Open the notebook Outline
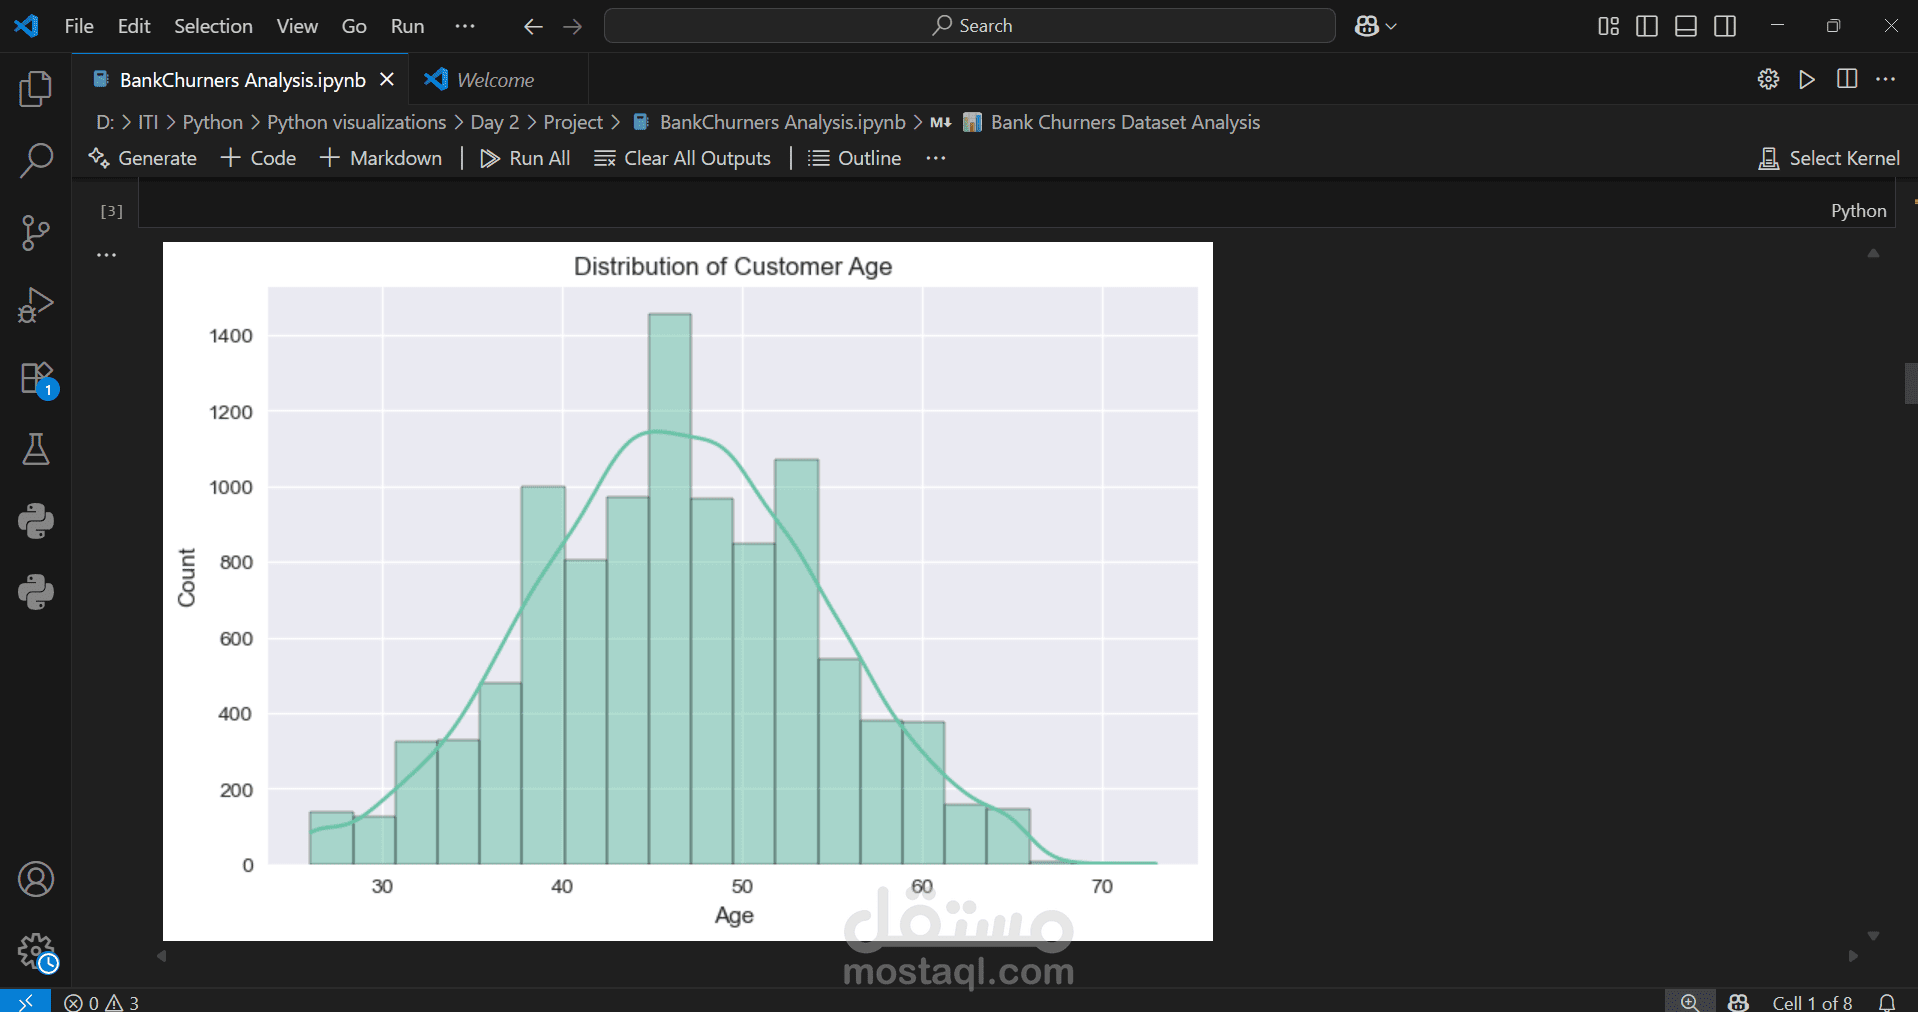Image resolution: width=1918 pixels, height=1012 pixels. pyautogui.click(x=855, y=158)
